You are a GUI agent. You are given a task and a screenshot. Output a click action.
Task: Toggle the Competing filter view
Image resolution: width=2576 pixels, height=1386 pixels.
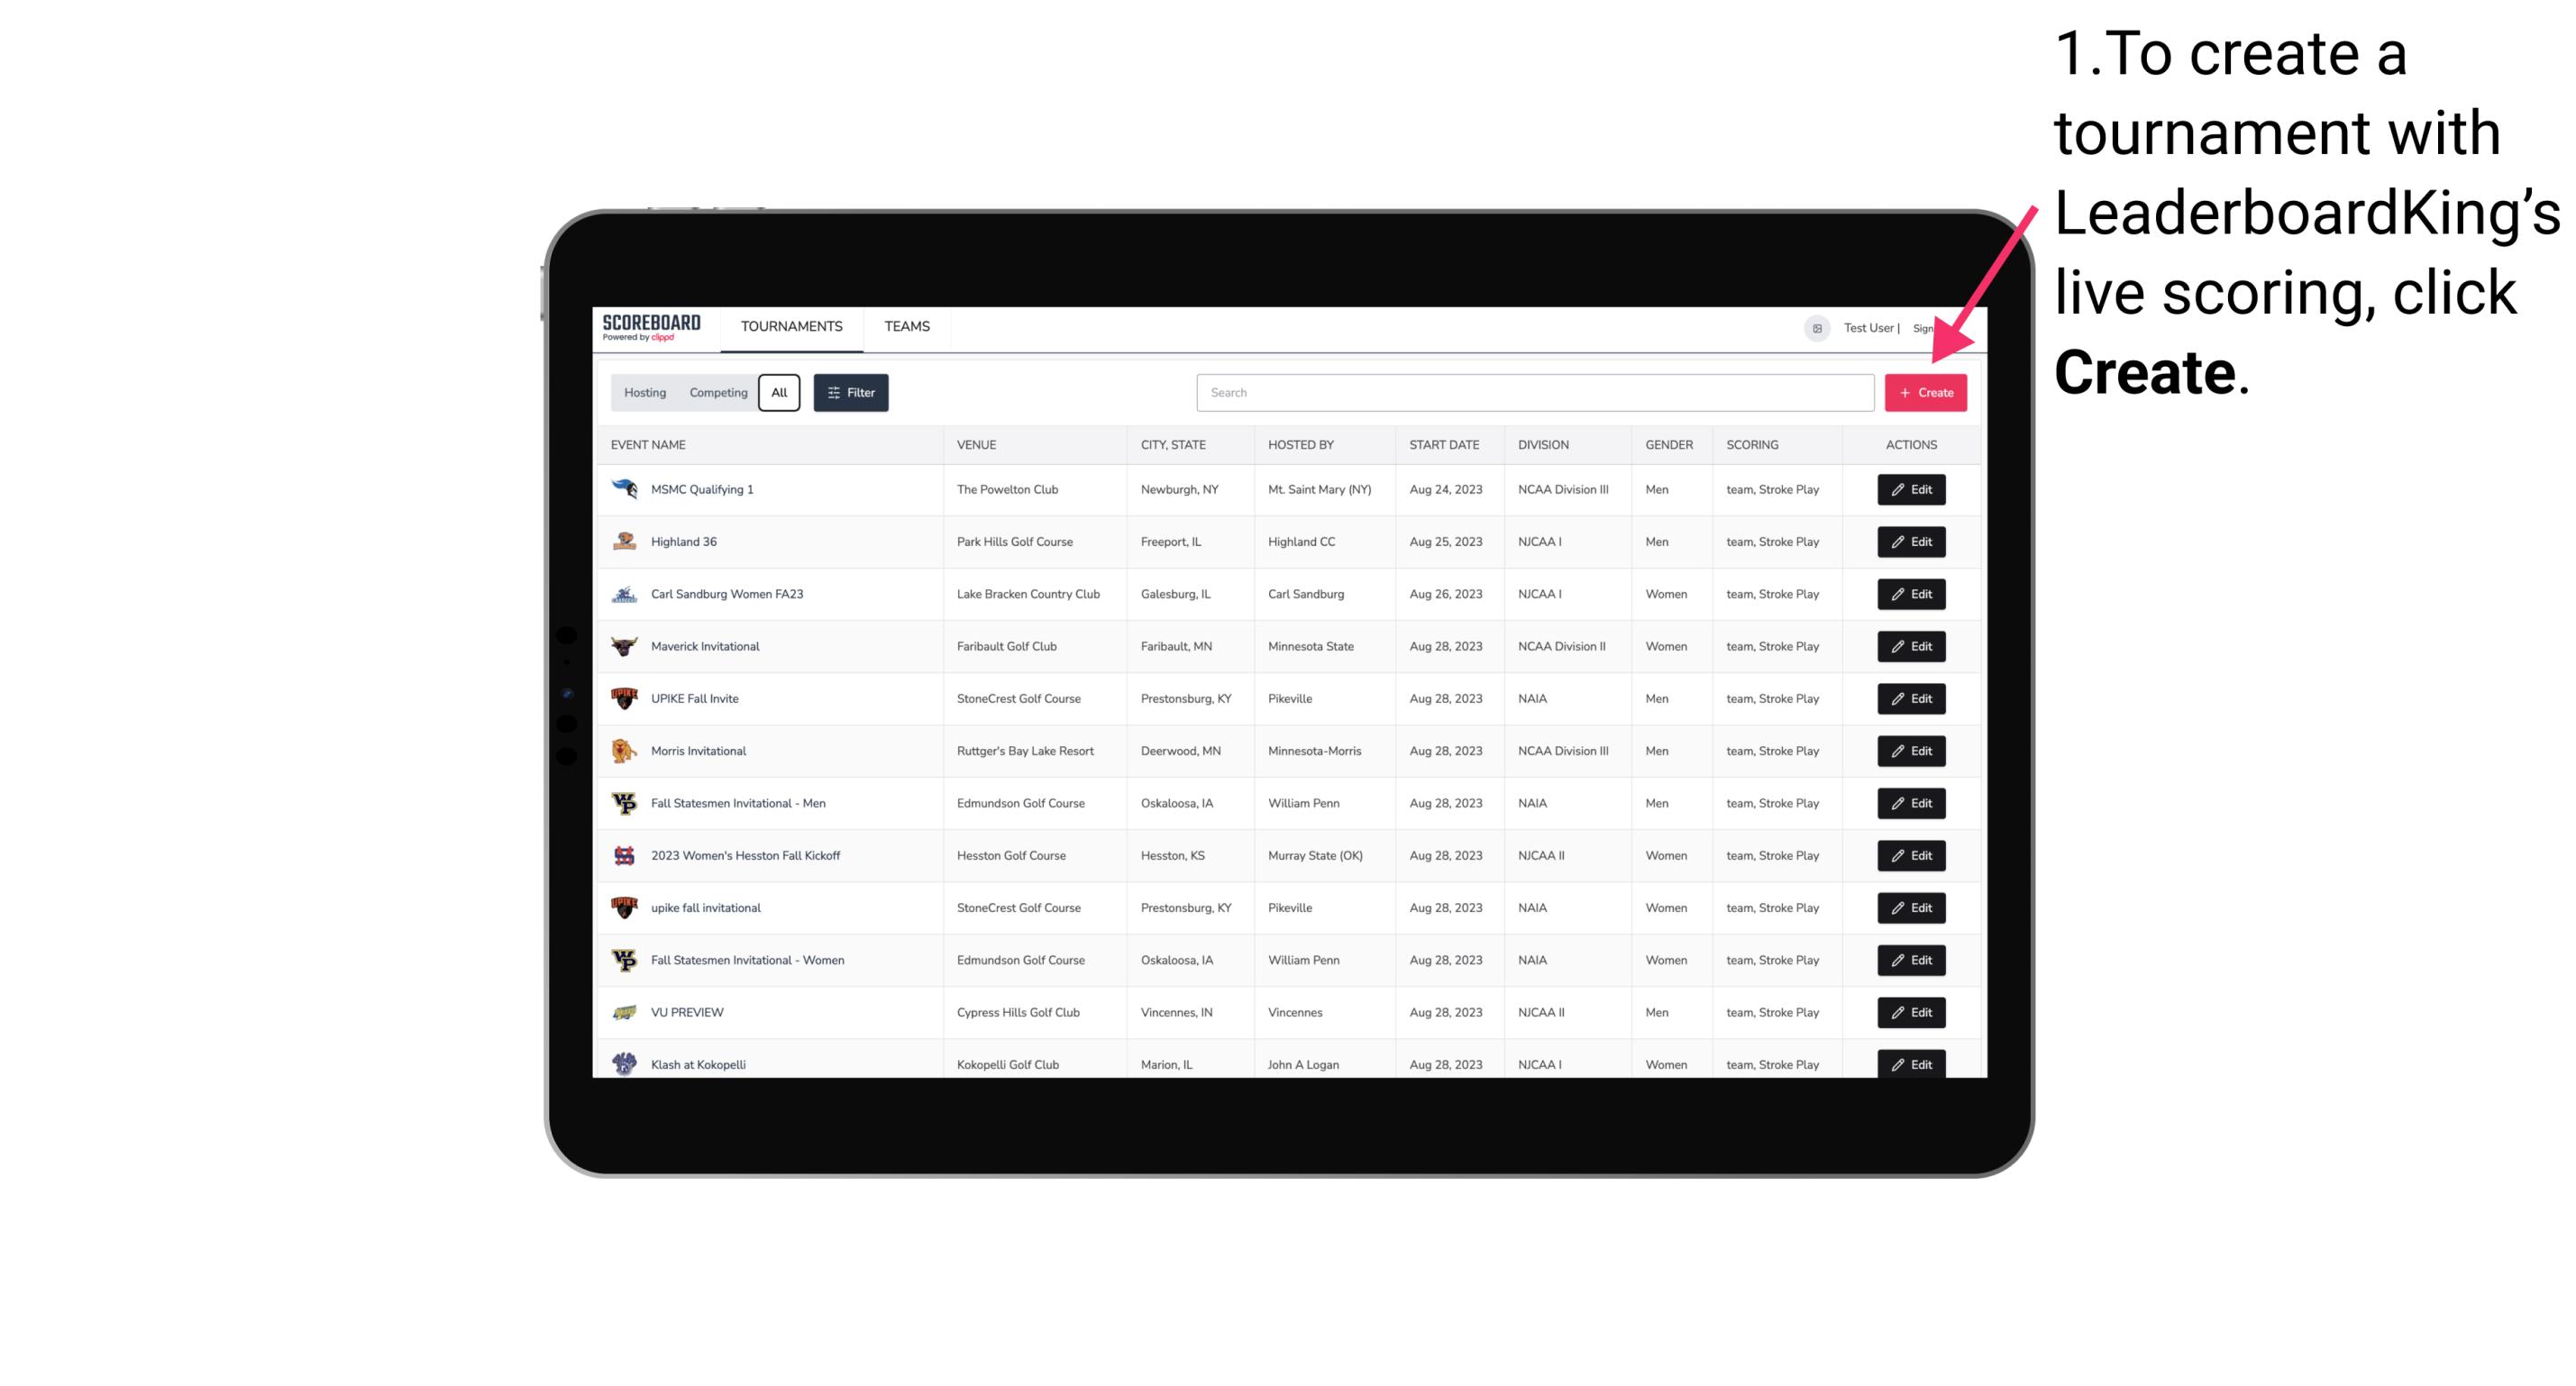pos(716,393)
